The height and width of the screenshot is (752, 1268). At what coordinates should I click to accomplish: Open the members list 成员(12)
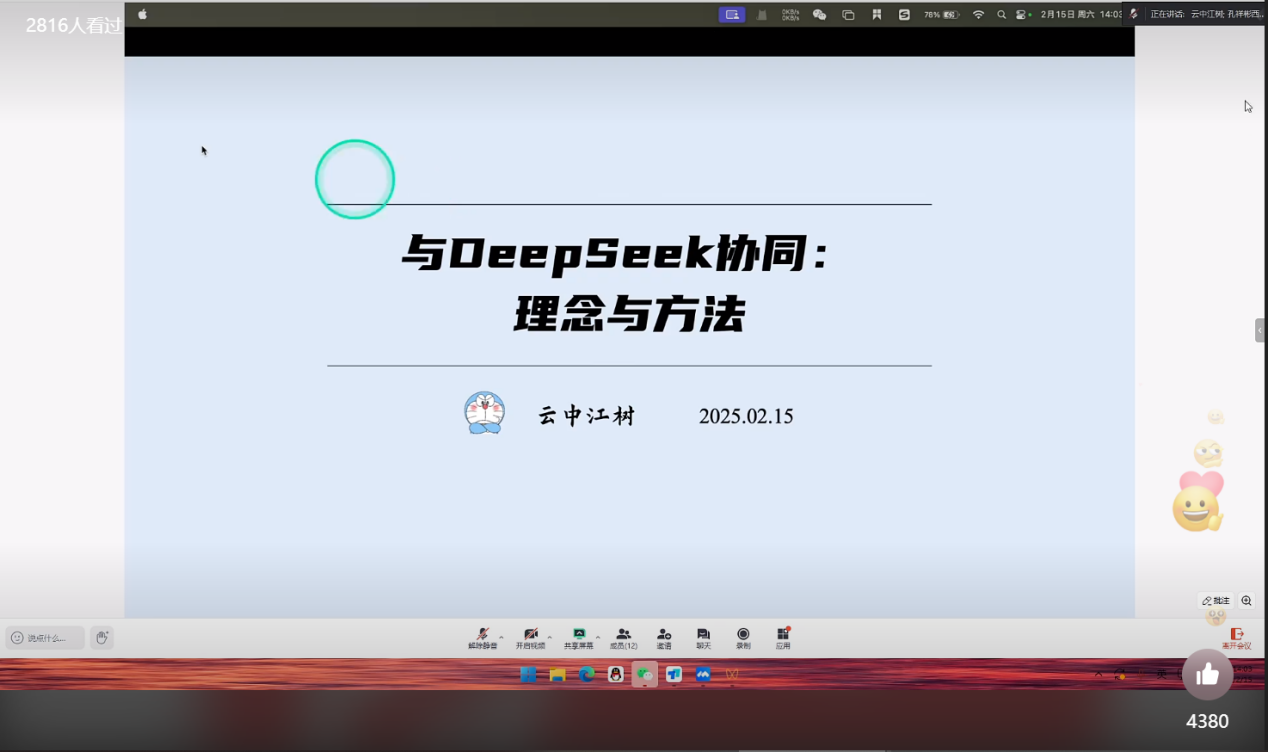pos(624,638)
